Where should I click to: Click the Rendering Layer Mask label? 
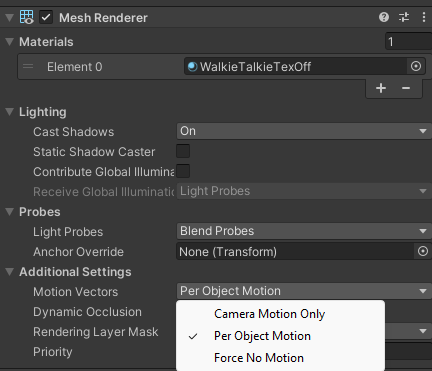[x=96, y=332]
